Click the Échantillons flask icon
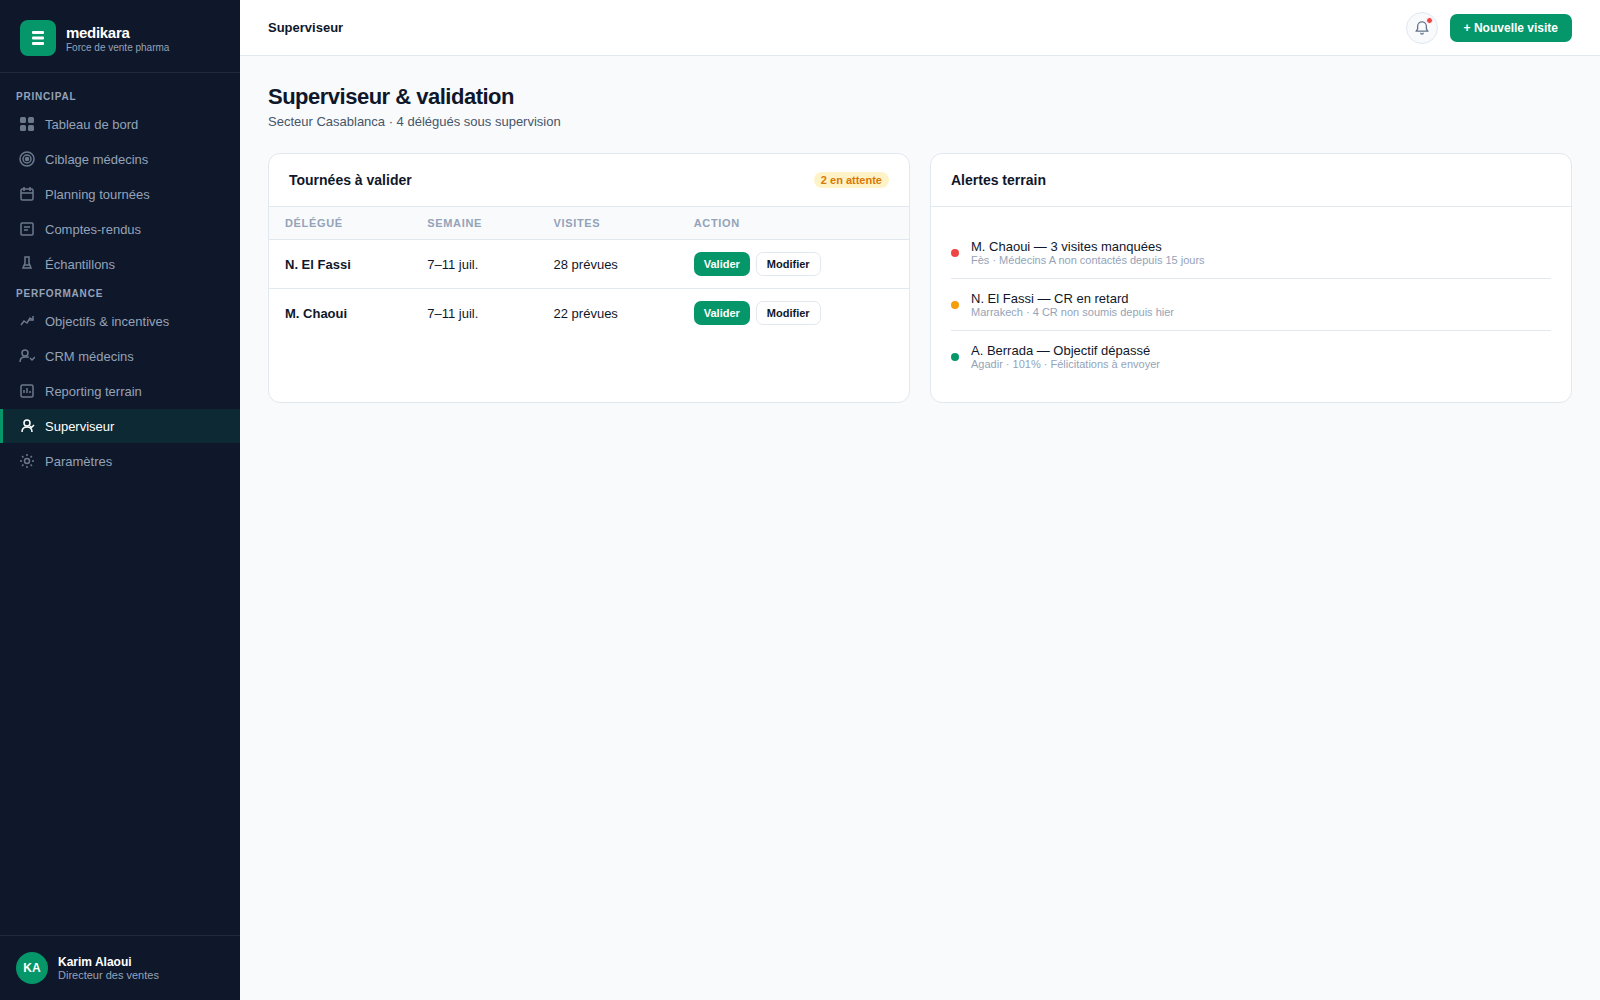 tap(27, 264)
